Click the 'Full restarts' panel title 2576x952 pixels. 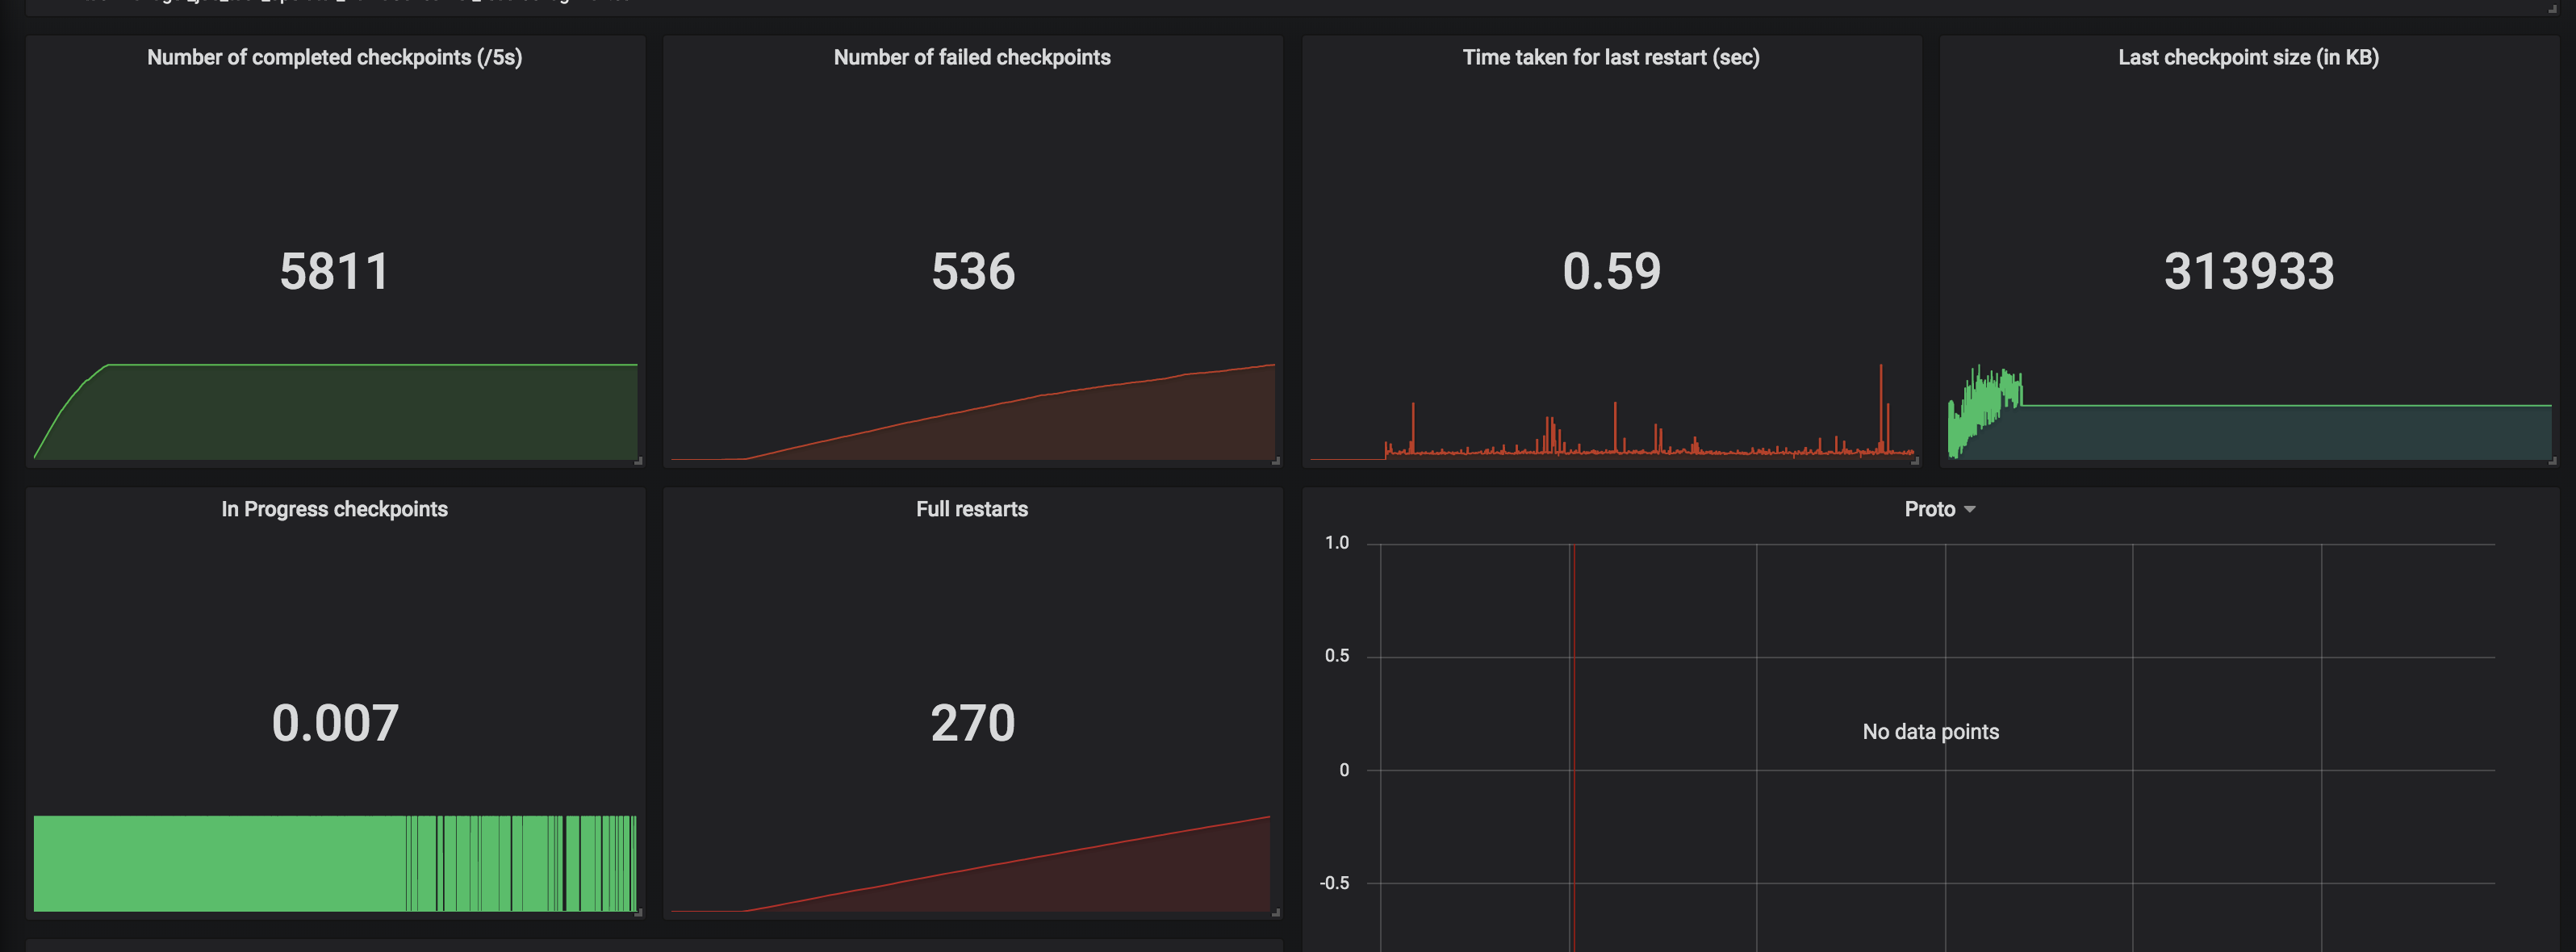pos(972,510)
